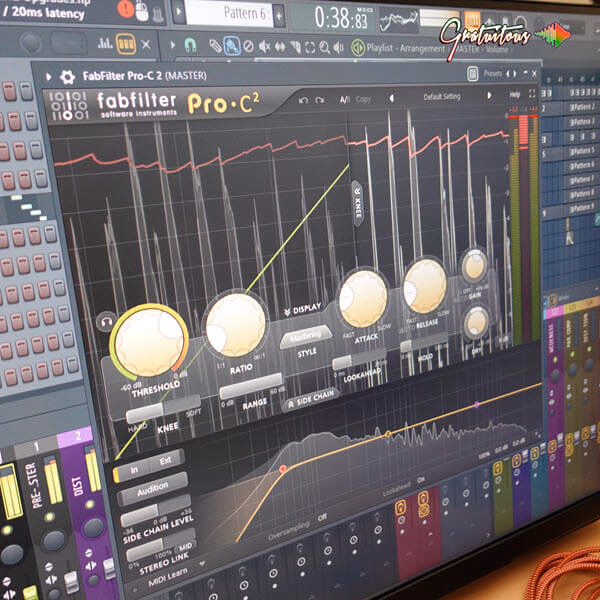Open the pattern selector arrow left of Pattern 6
The width and height of the screenshot is (600, 600).
[178, 12]
